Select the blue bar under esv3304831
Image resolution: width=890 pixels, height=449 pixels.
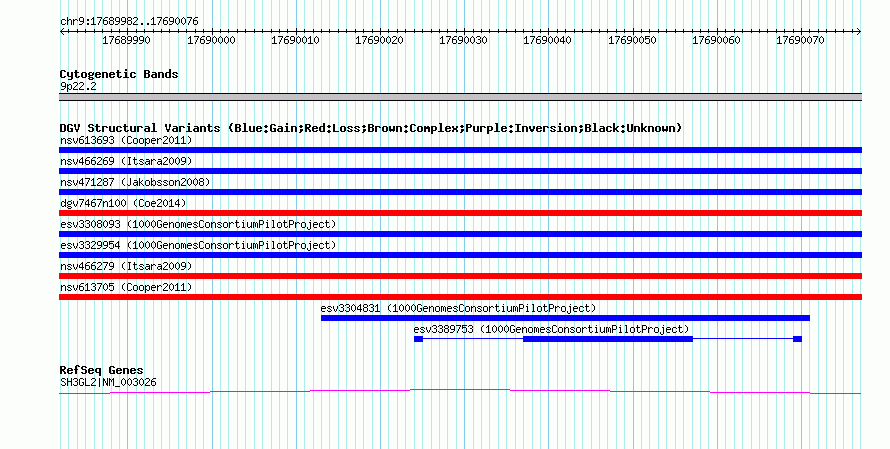pos(565,318)
